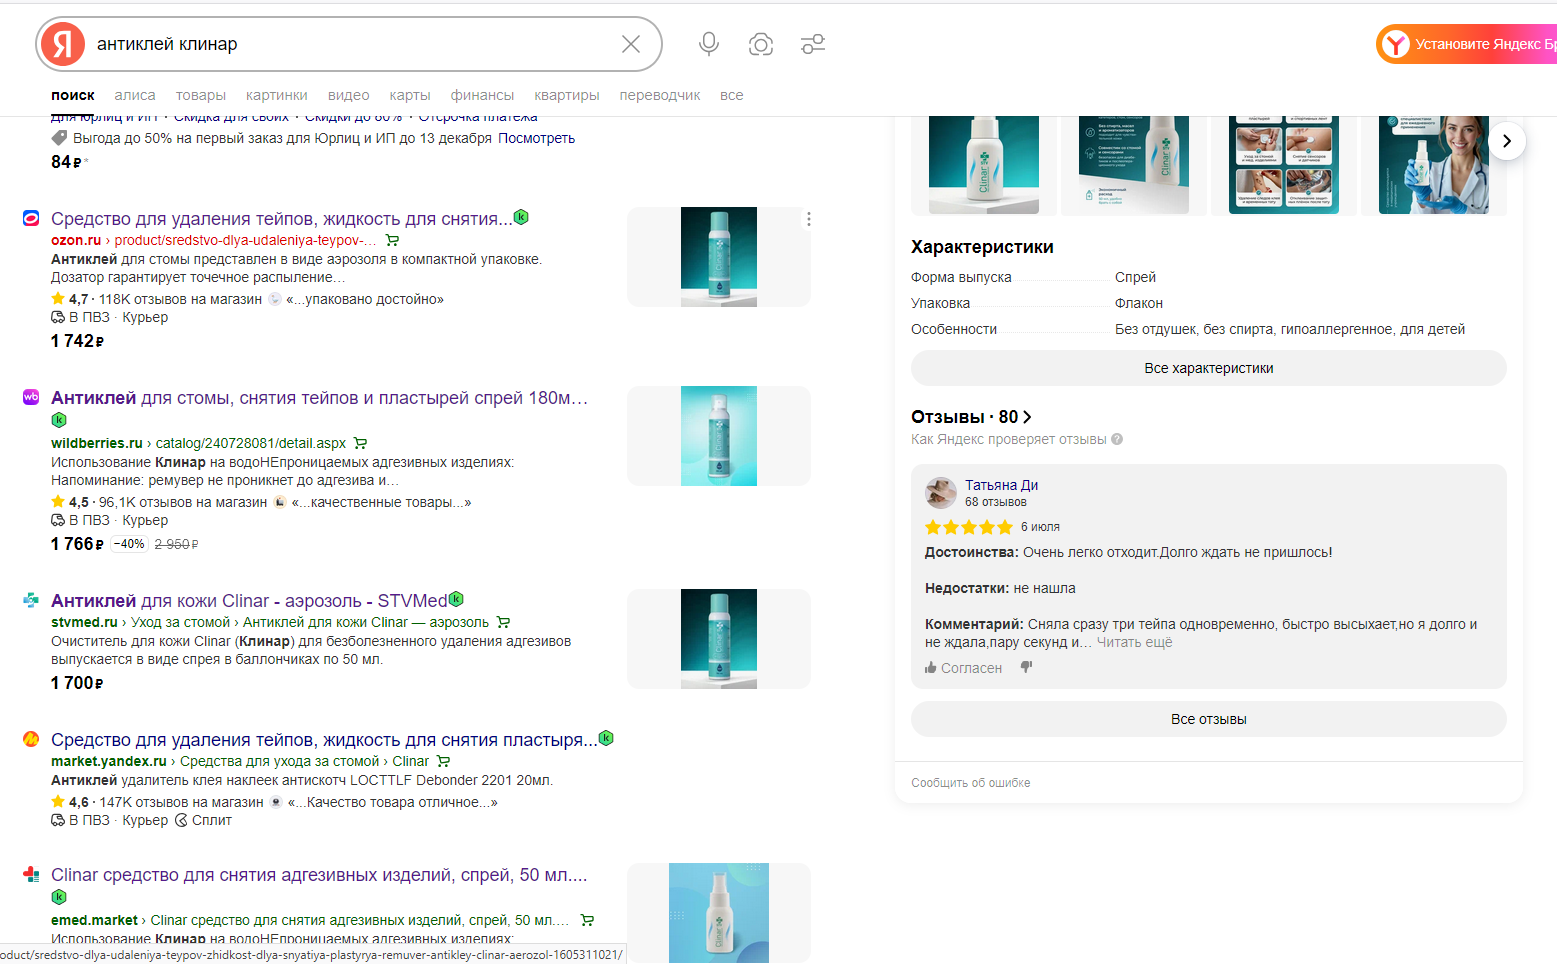Click 'Сообщить об ошибке' link
Viewport: 1557px width, 964px height.
tap(970, 783)
